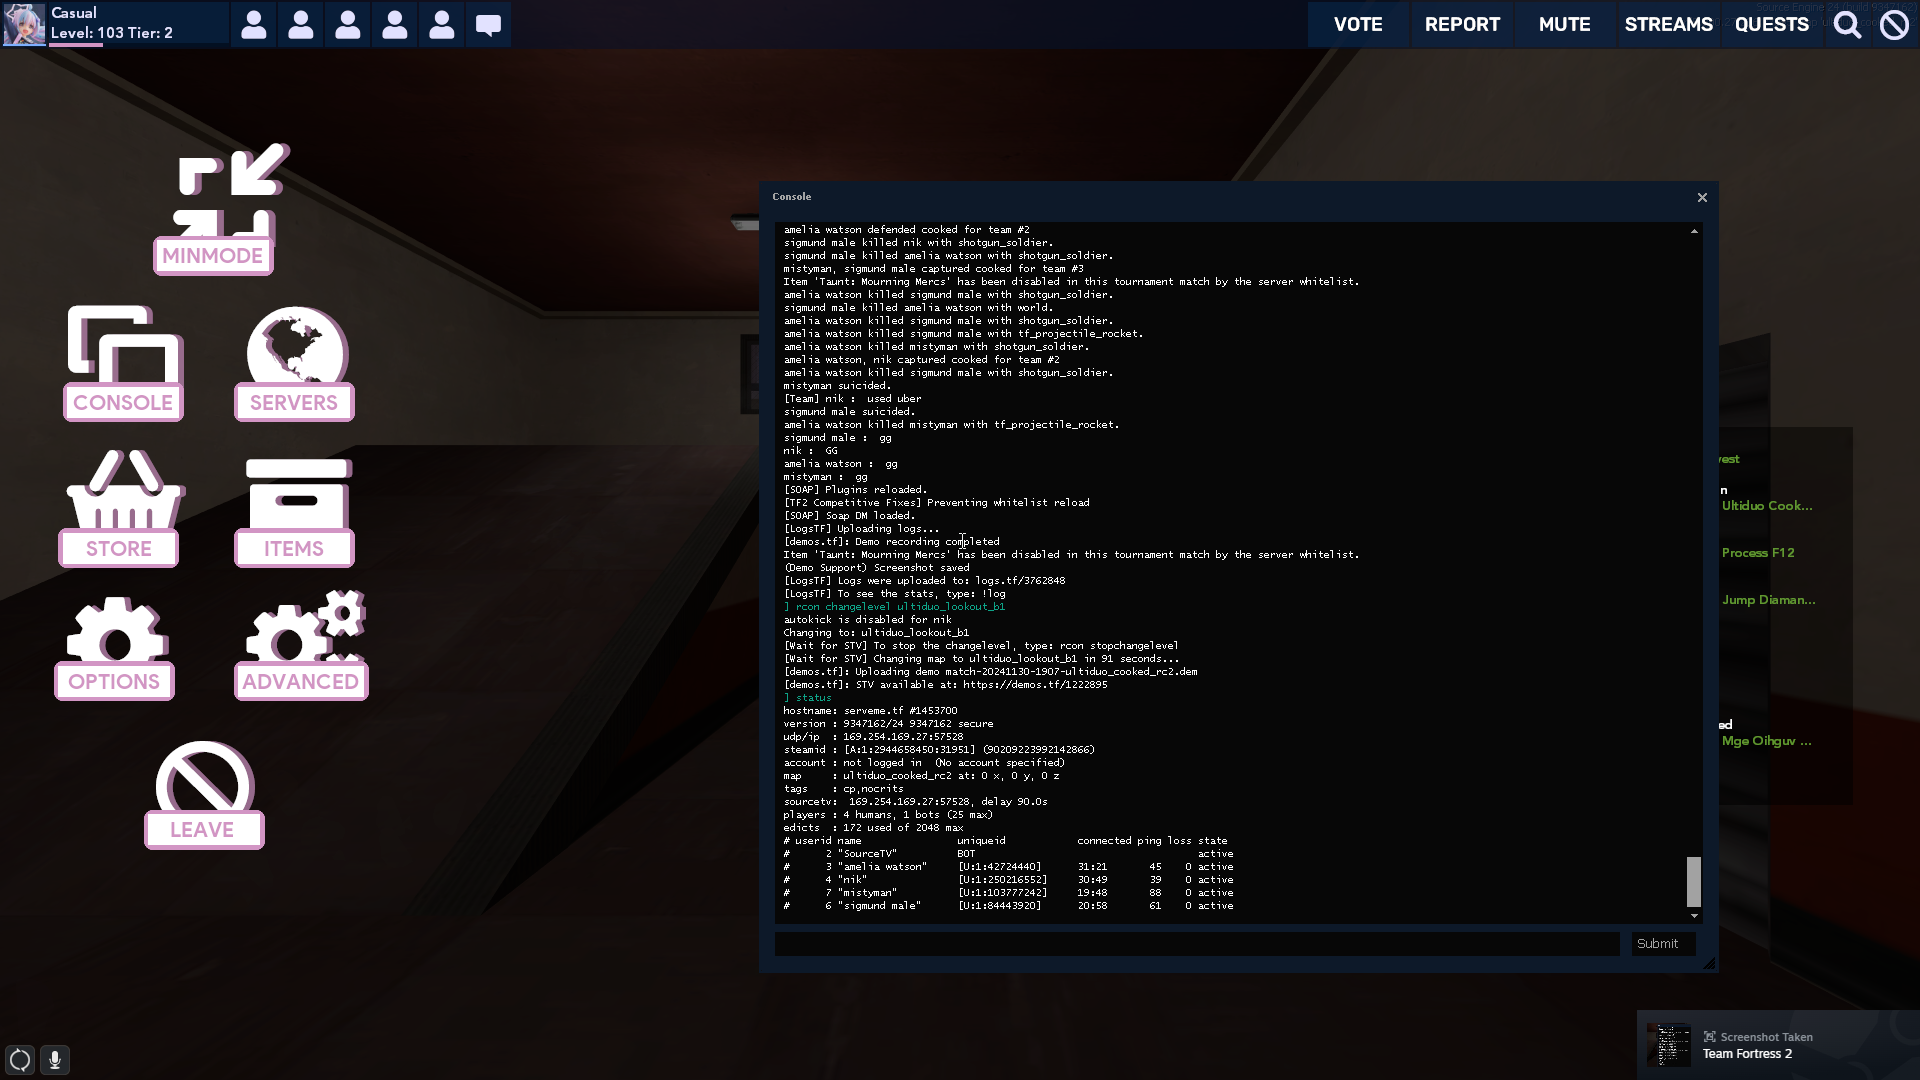Click the magnifying glass search icon
Image resolution: width=1920 pixels, height=1080 pixels.
[1847, 25]
